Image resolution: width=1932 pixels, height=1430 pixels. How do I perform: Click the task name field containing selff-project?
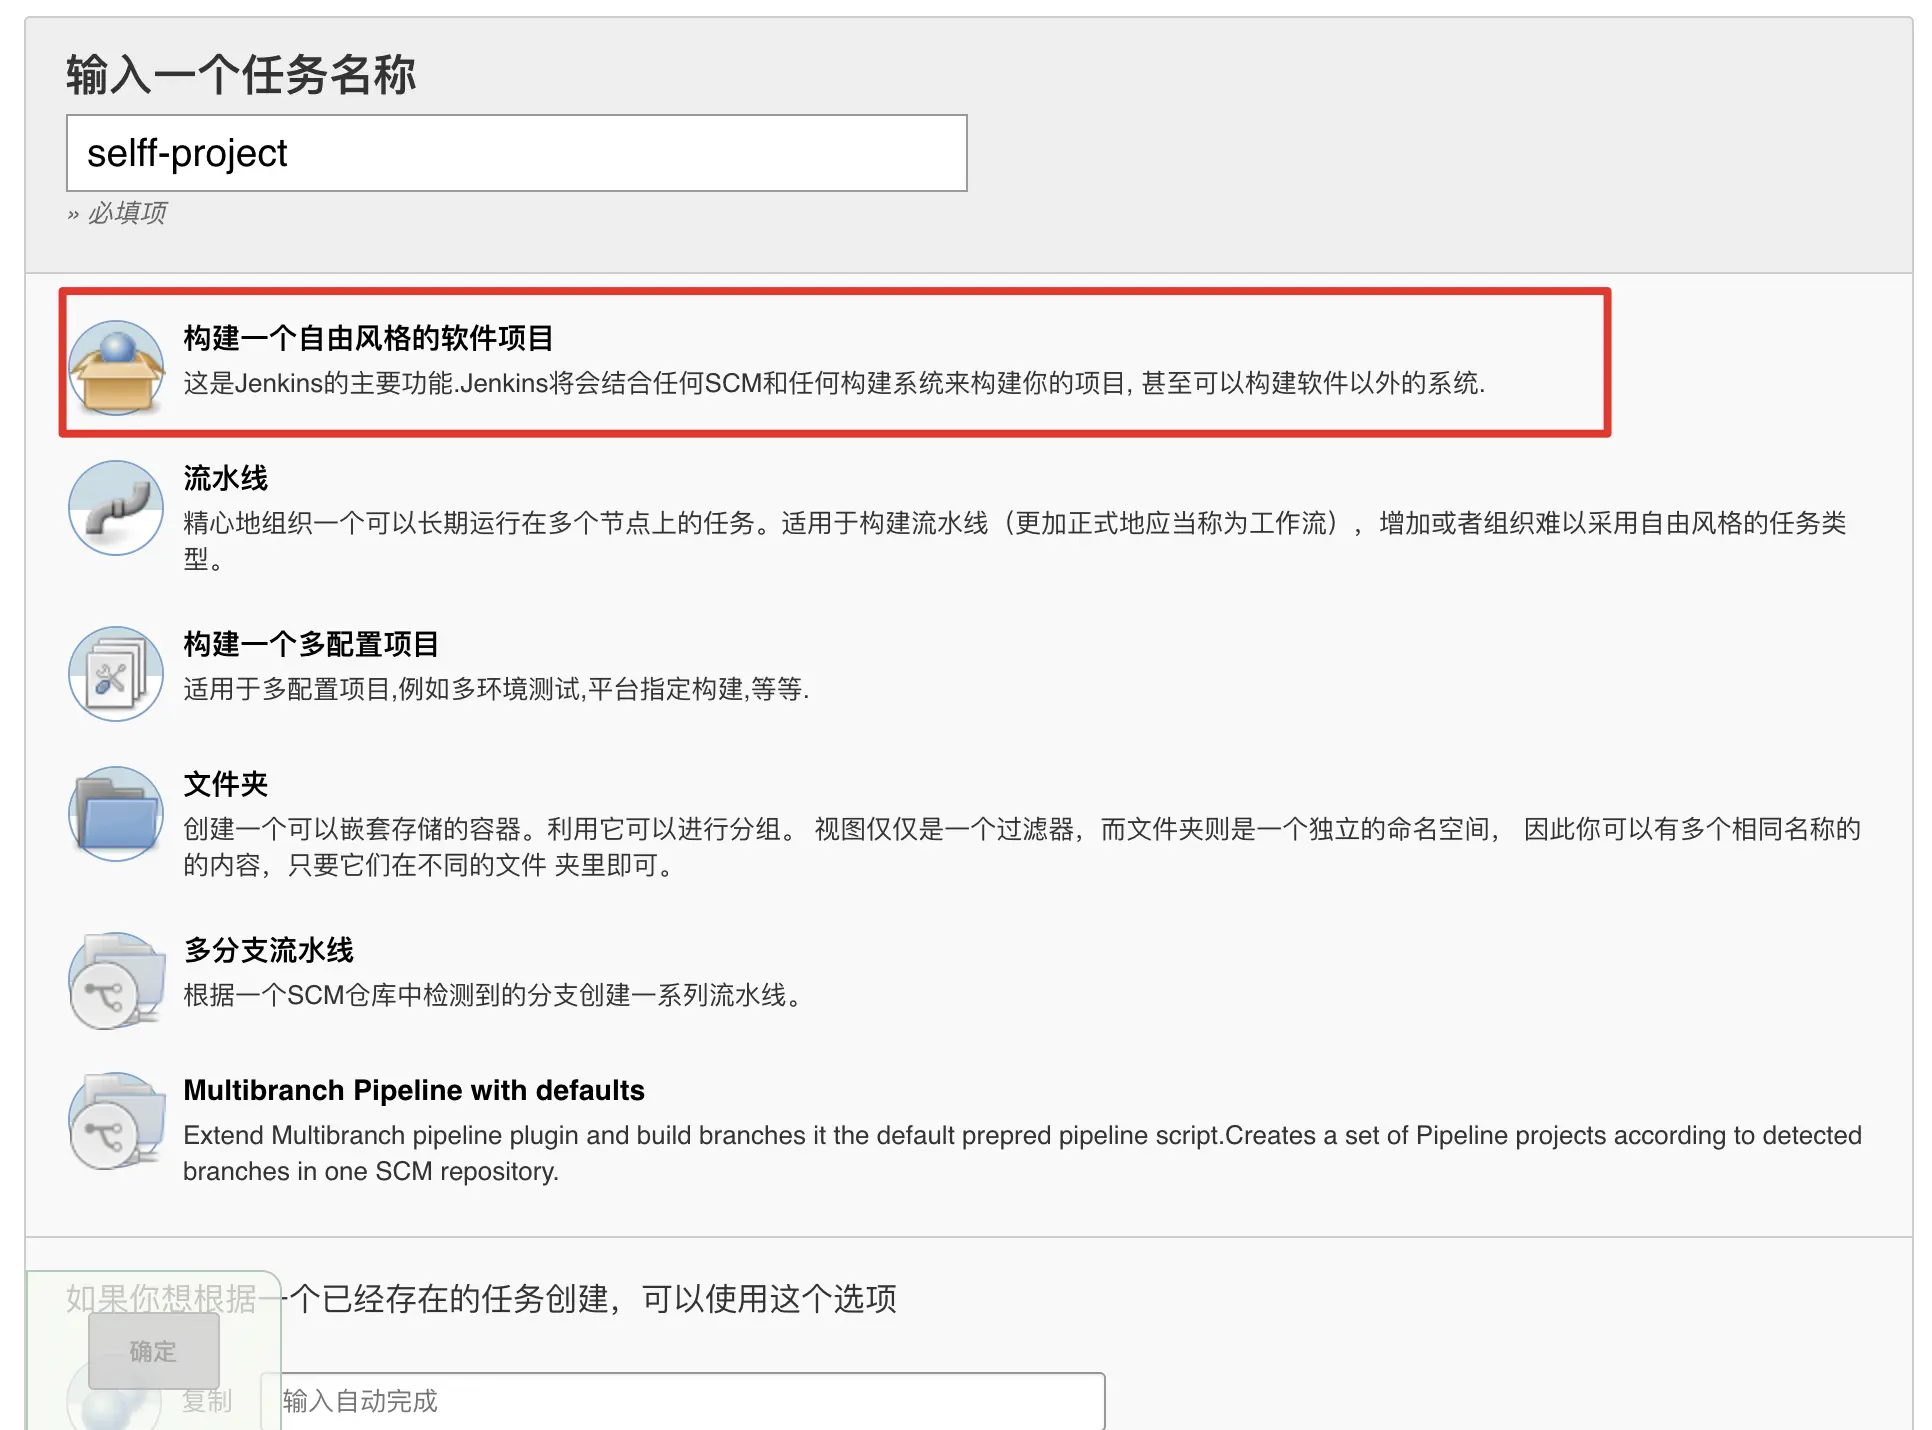tap(516, 153)
